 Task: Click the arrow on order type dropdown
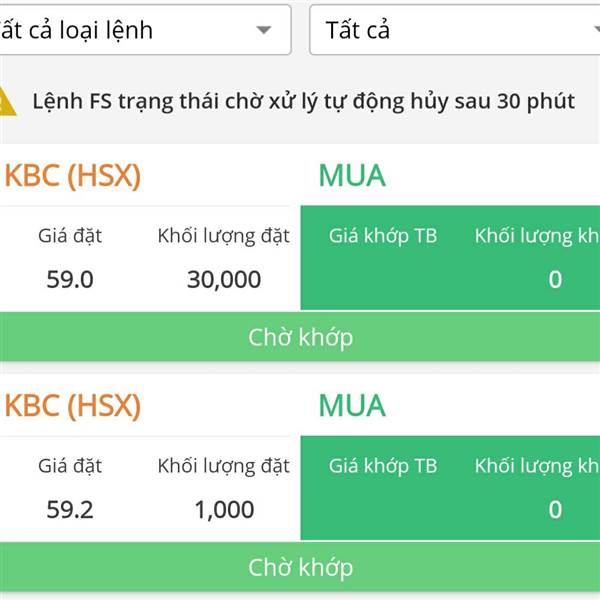coord(264,30)
